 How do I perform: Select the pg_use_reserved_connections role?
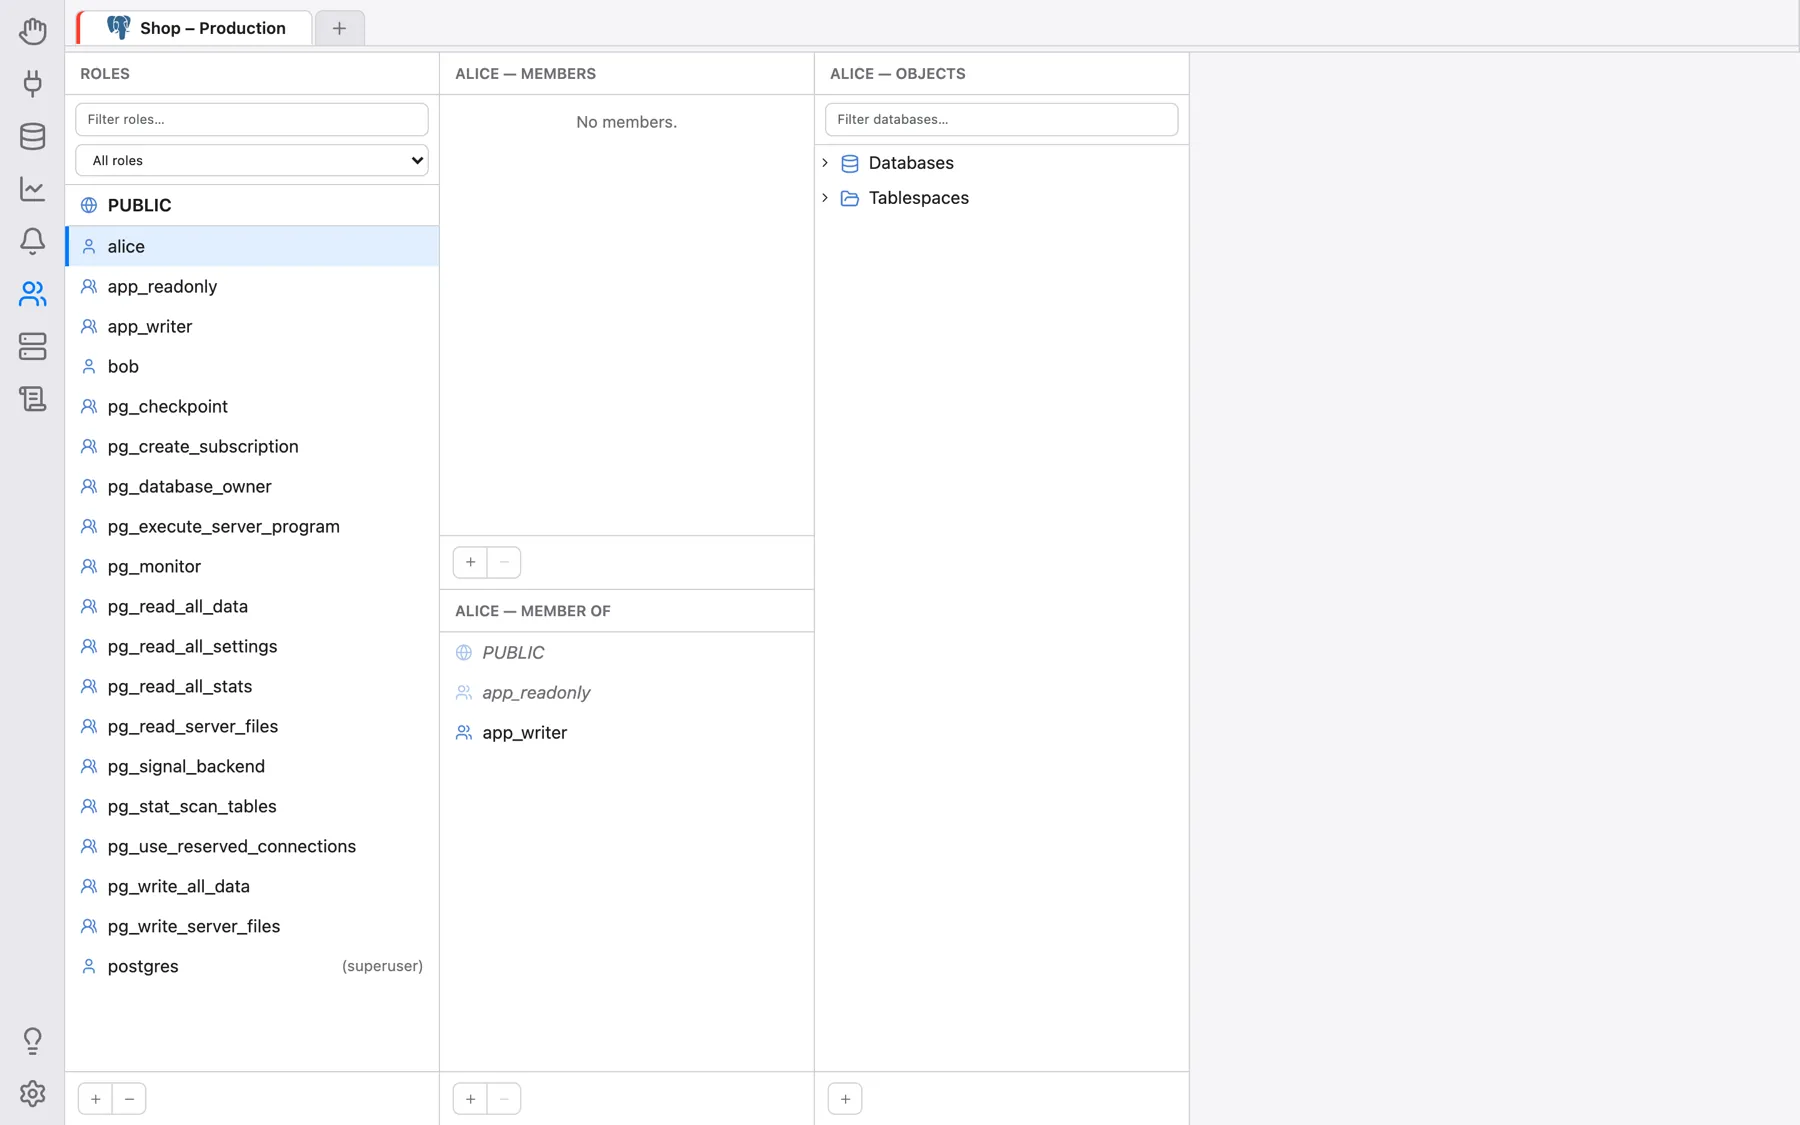pyautogui.click(x=252, y=846)
